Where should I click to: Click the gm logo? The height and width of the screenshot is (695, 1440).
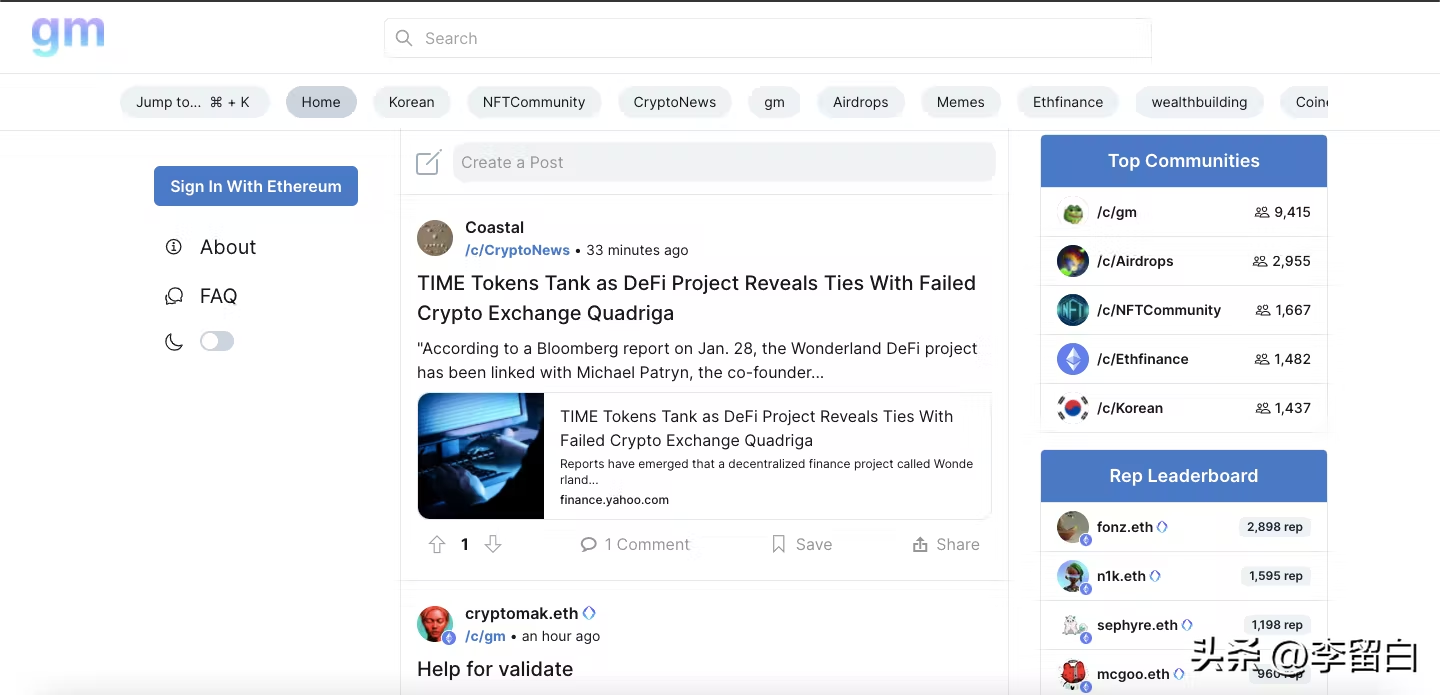click(68, 35)
